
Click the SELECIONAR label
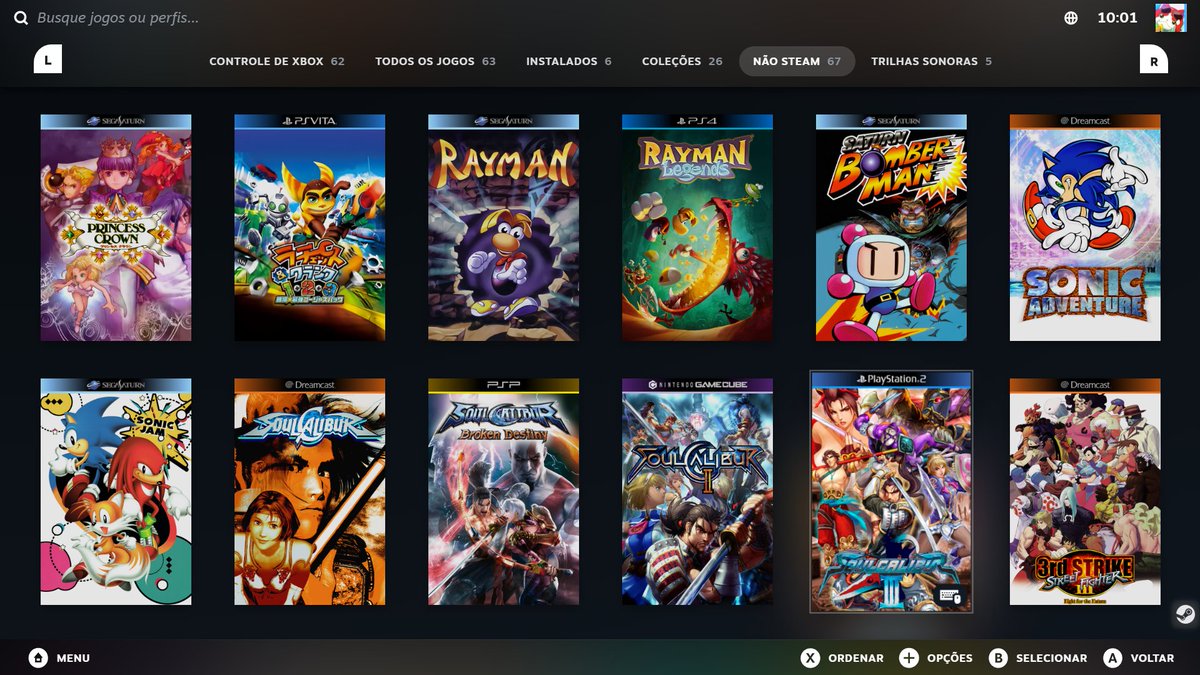[1051, 658]
